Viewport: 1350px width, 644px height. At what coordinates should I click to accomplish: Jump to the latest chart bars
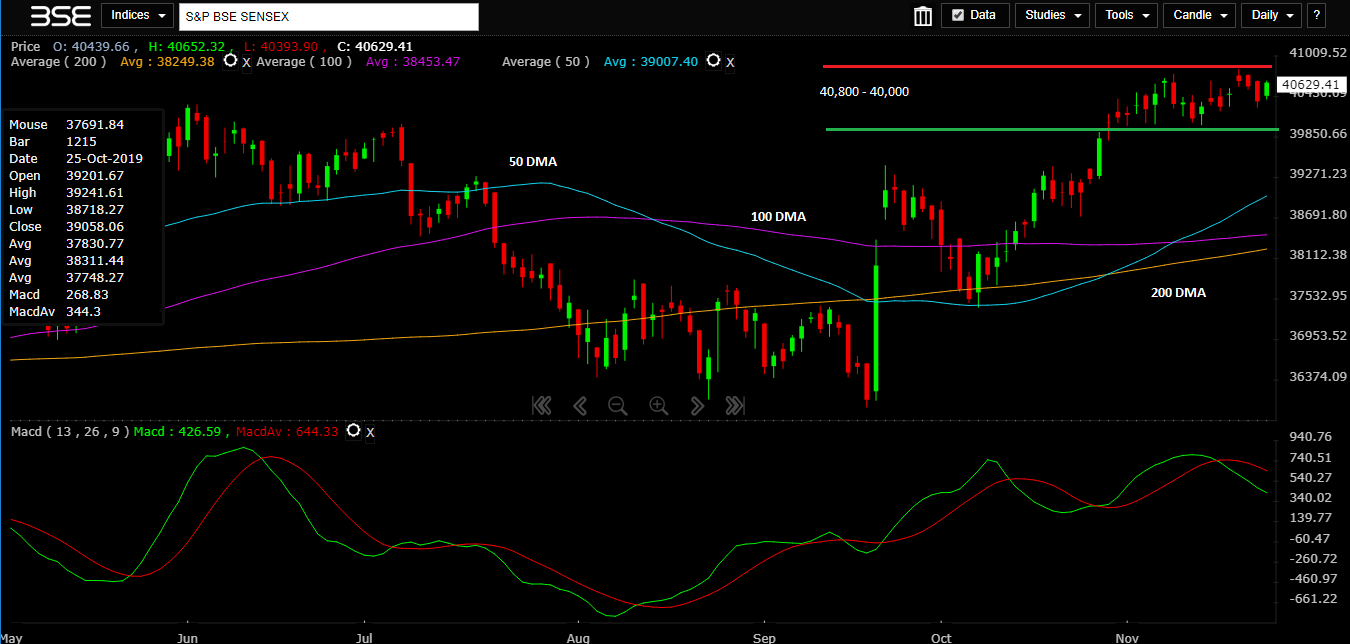point(735,405)
